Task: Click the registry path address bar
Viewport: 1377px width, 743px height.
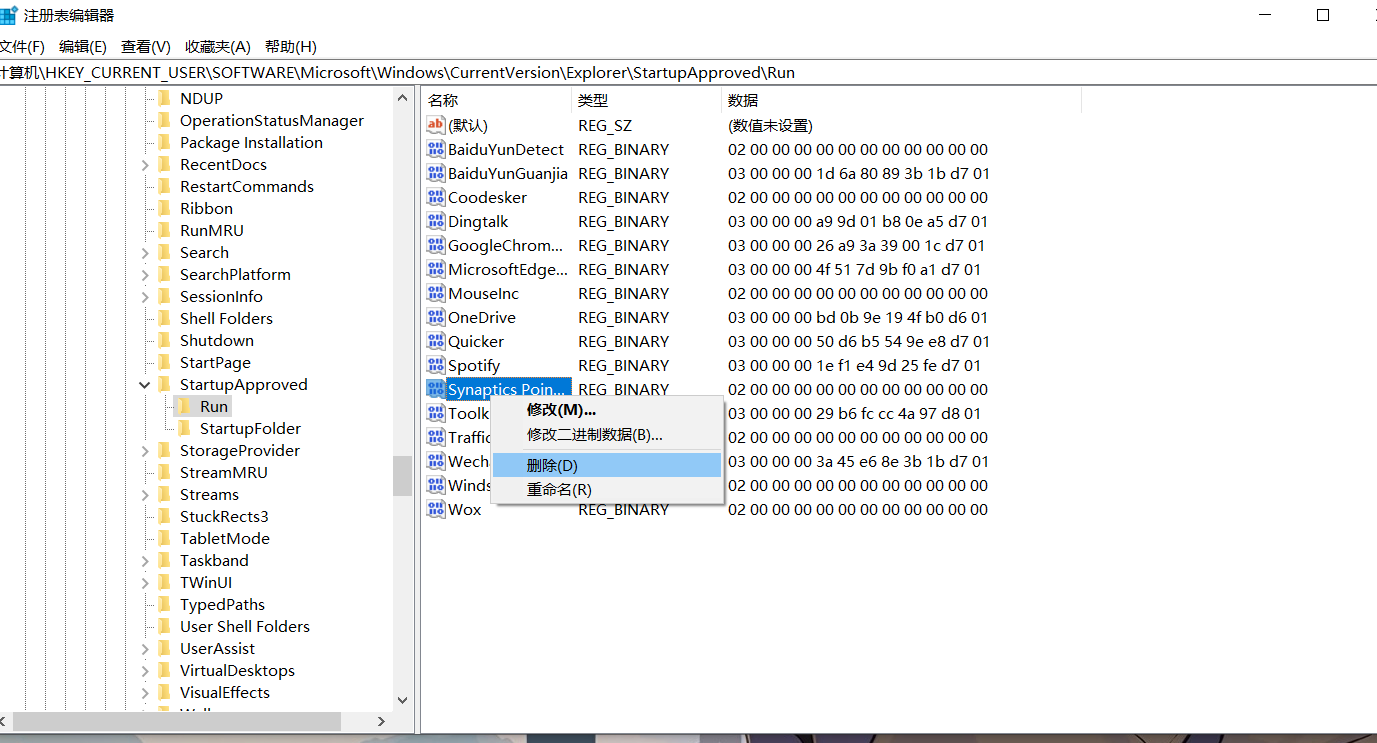Action: (x=688, y=73)
